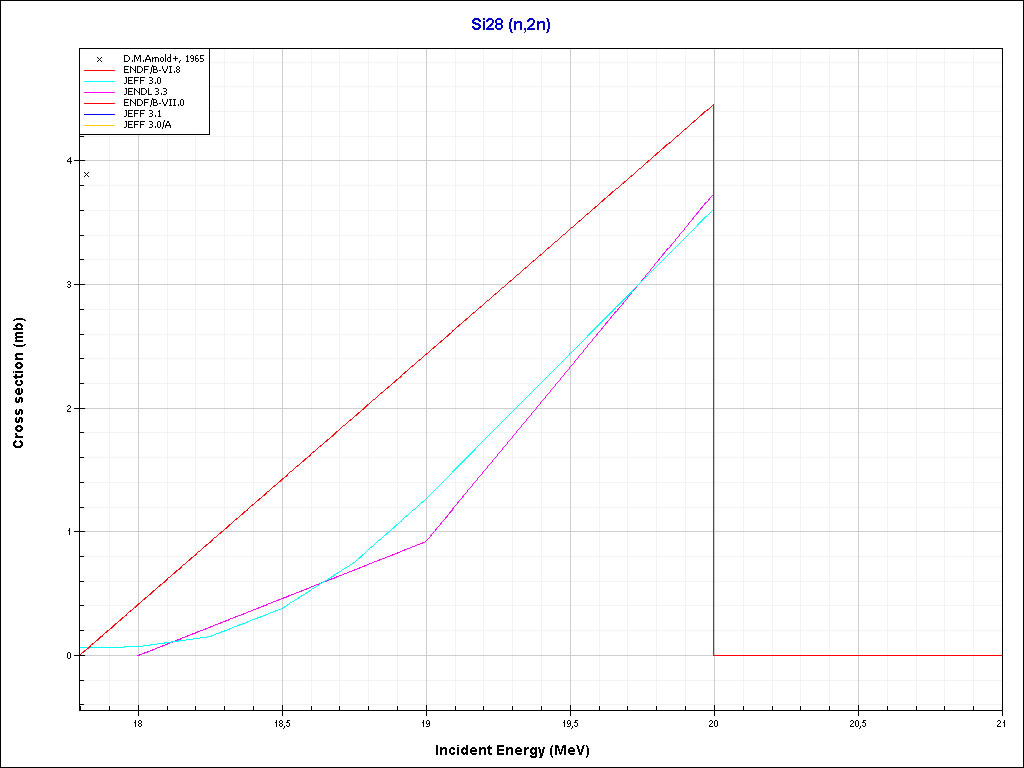Viewport: 1024px width, 768px height.
Task: Click the D.M.Arnold+ 1965 'x' legend marker
Action: coord(99,59)
